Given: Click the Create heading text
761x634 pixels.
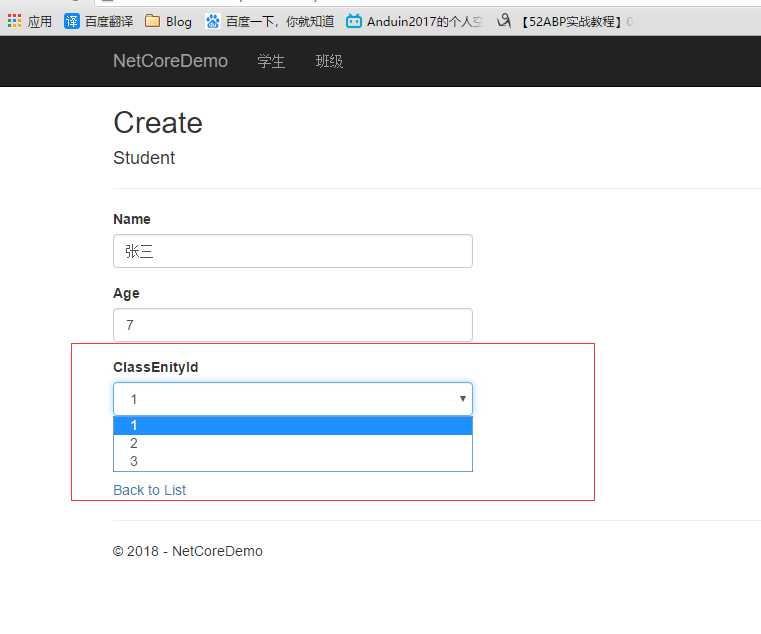Looking at the screenshot, I should [x=158, y=122].
